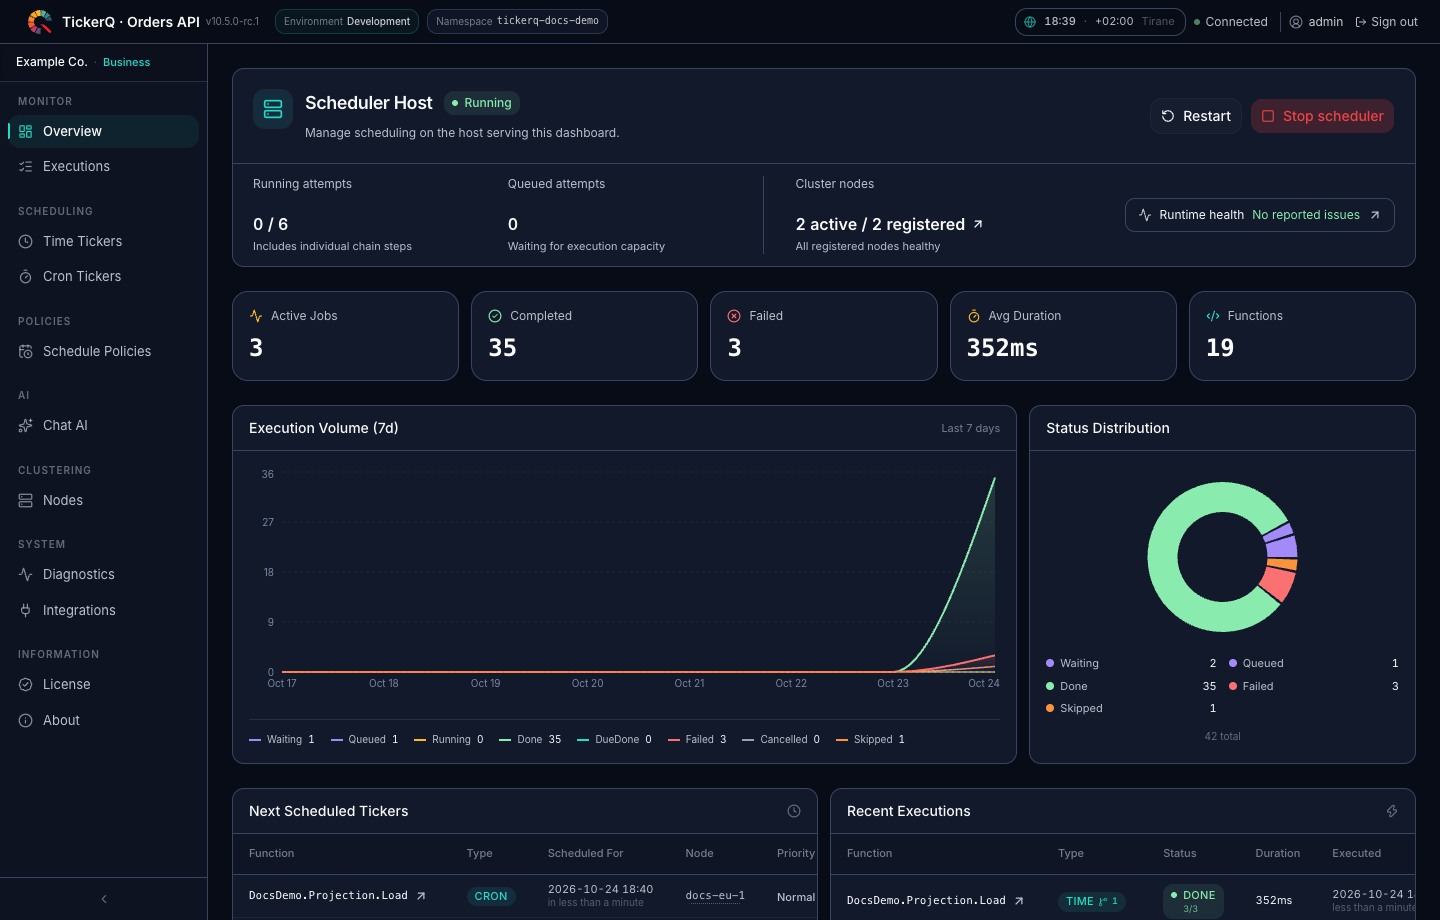
Task: Toggle Running series in chart legend
Action: (449, 740)
